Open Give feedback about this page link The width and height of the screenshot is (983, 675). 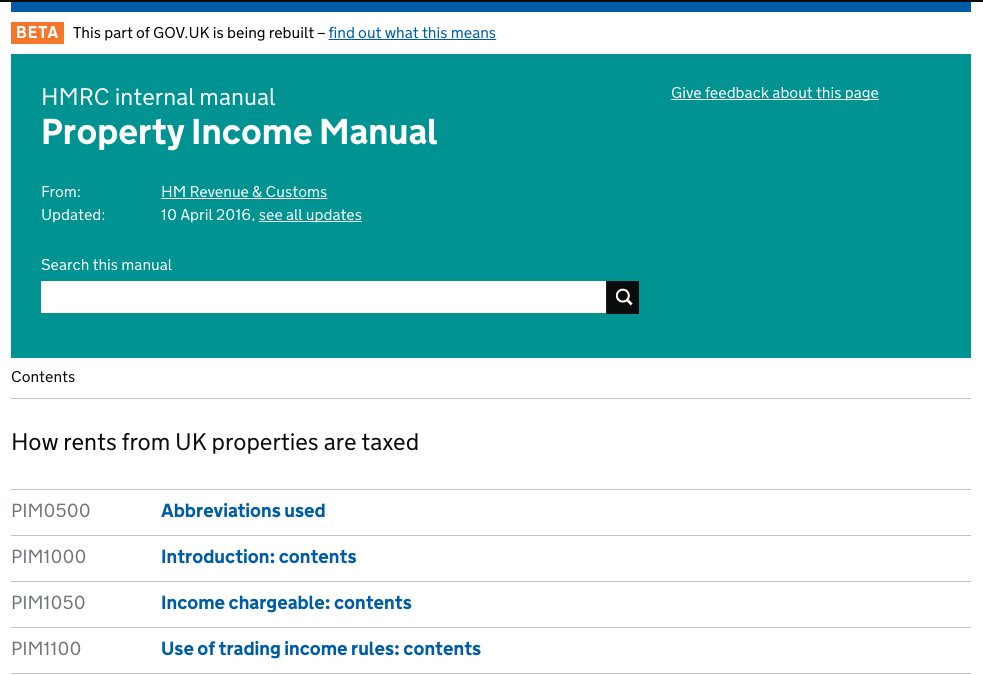(775, 93)
